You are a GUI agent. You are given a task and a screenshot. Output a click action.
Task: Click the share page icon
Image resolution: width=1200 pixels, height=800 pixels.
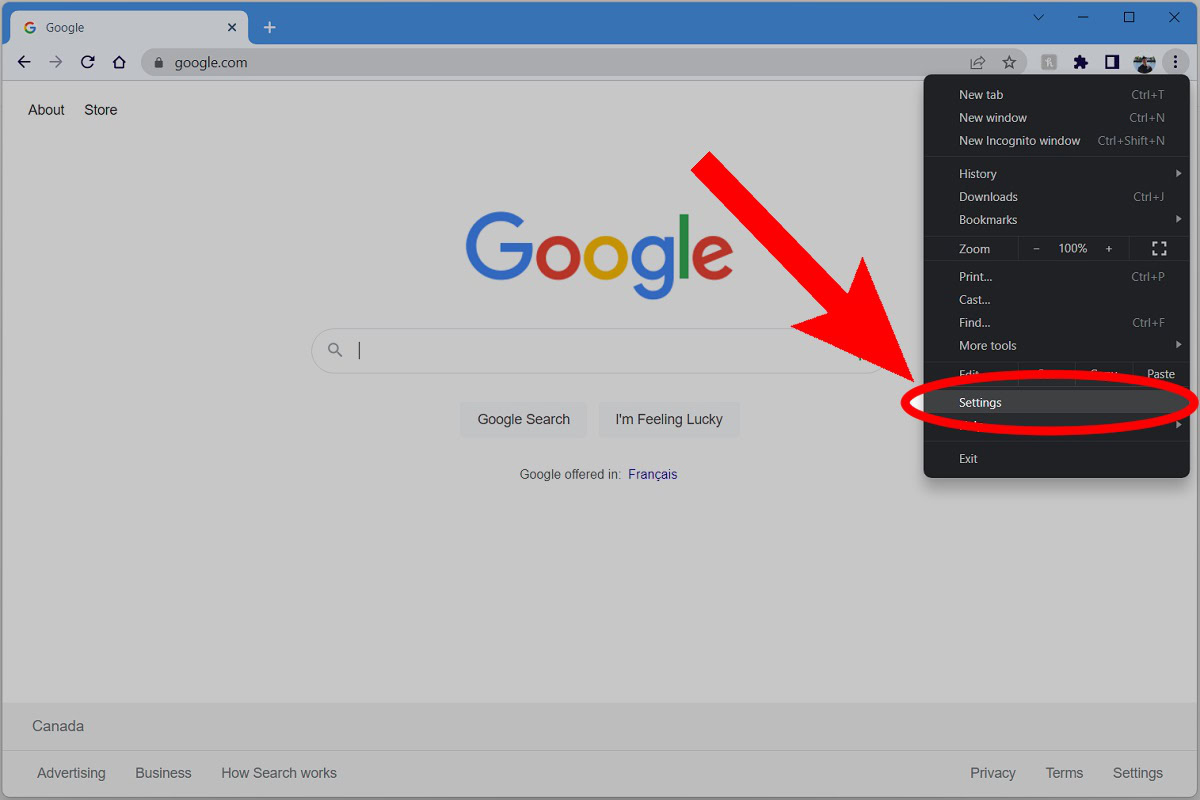click(977, 62)
